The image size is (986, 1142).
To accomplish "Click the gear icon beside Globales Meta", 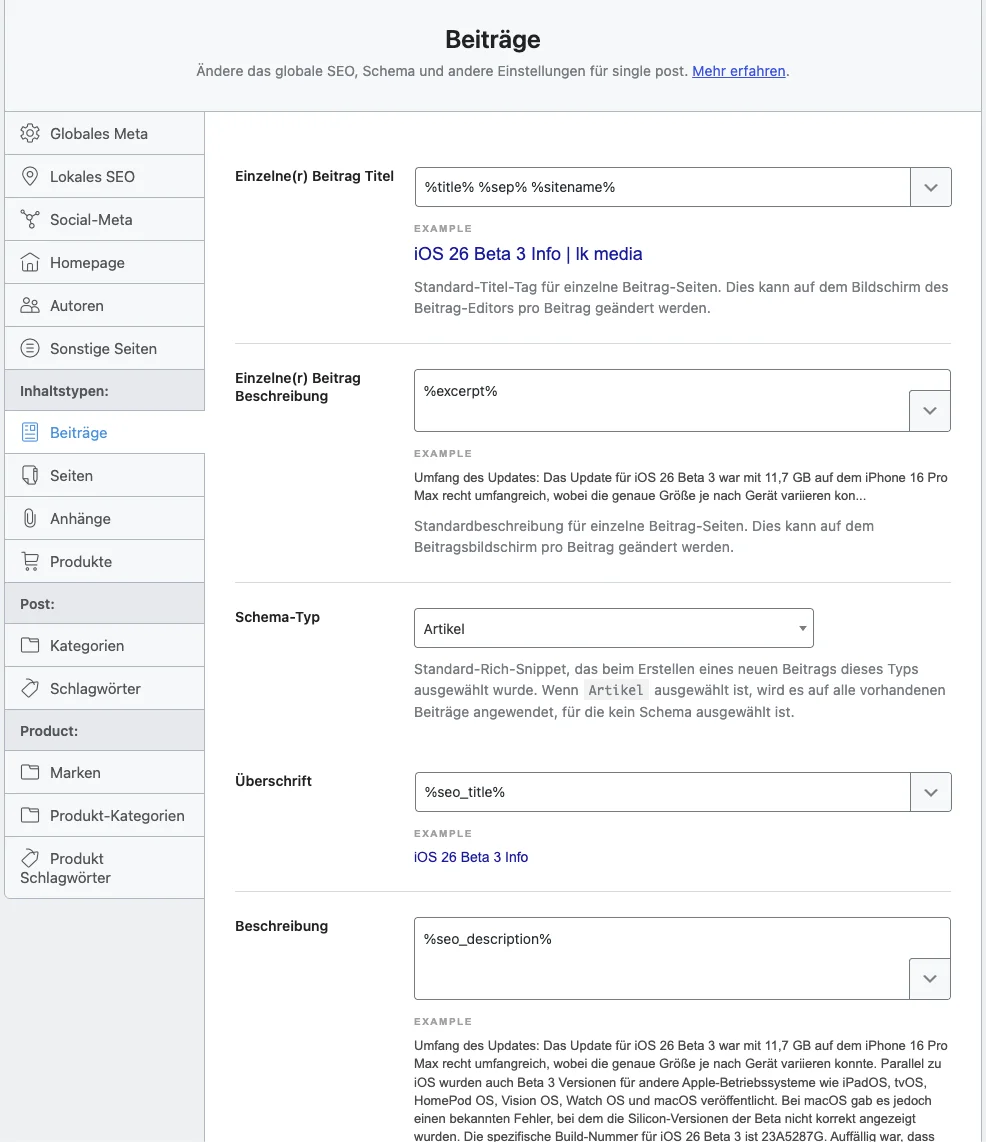I will 30,134.
